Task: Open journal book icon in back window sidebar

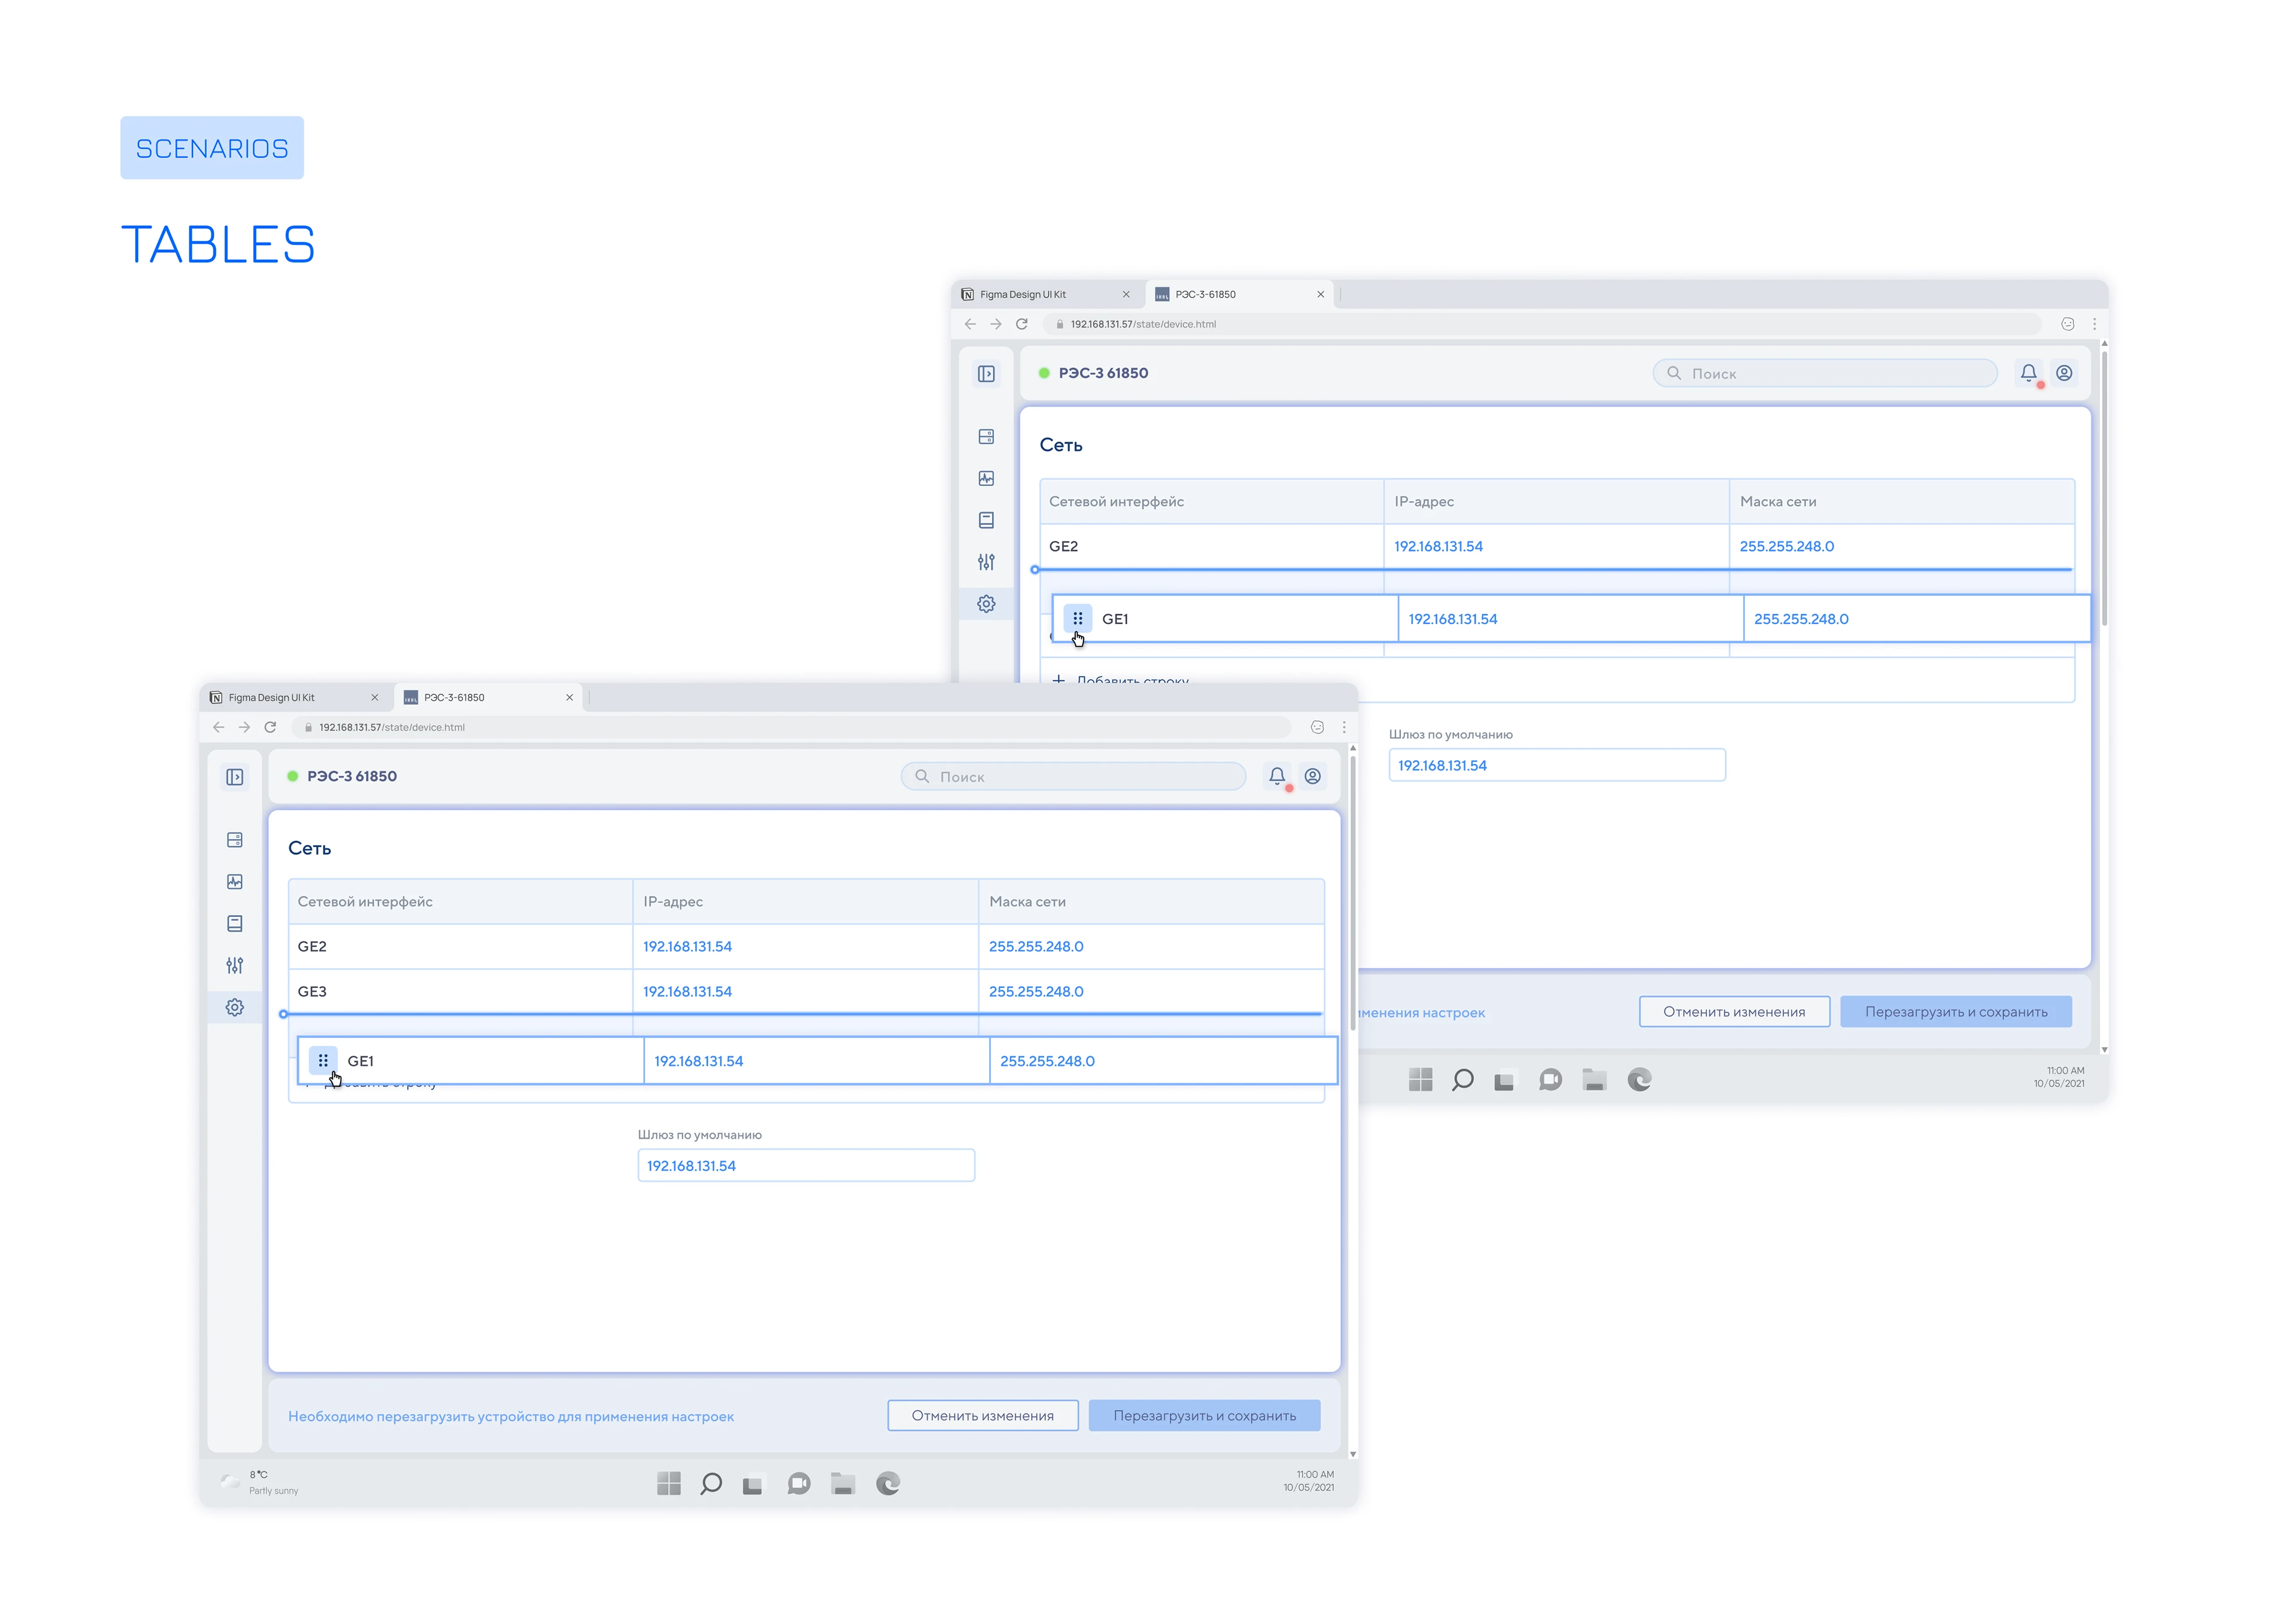Action: (x=987, y=520)
